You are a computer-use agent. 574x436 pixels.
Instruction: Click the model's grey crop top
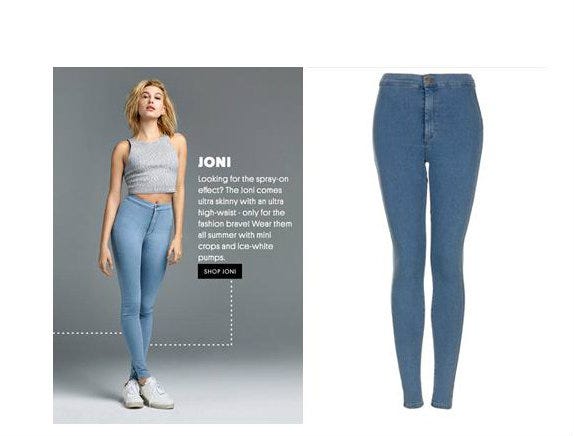[x=151, y=164]
